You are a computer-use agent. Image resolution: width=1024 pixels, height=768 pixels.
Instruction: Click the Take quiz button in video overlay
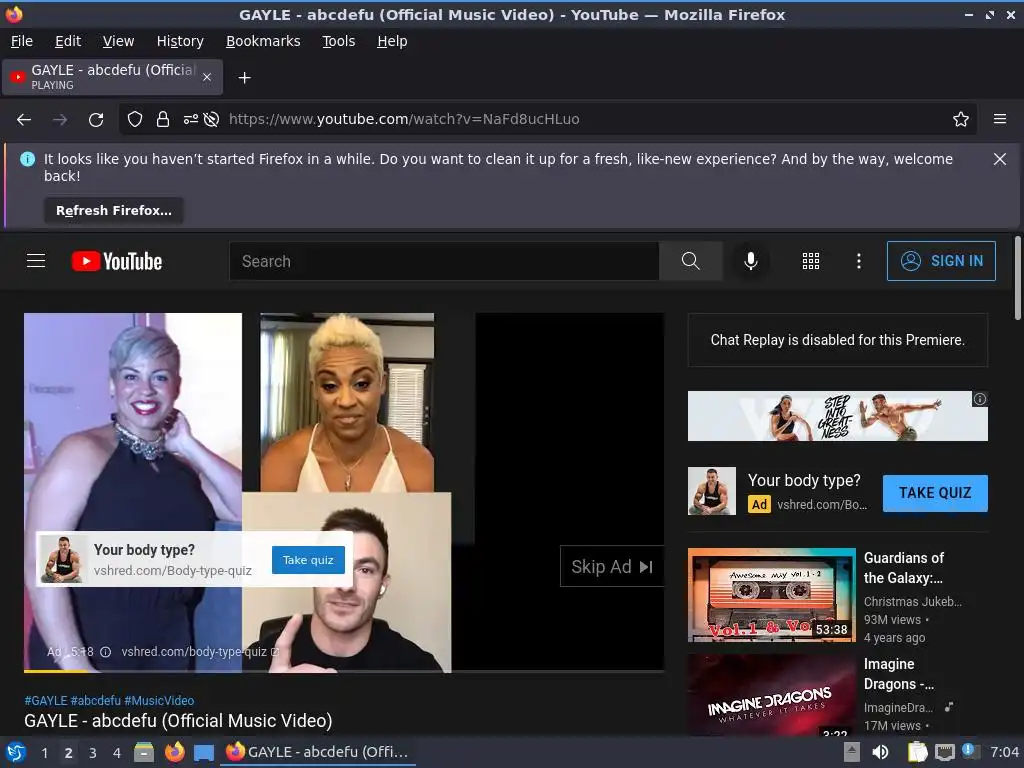pyautogui.click(x=308, y=560)
